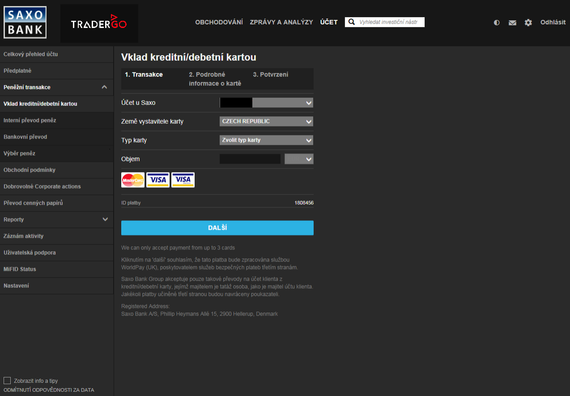The image size is (570, 396).
Task: Open 'Uživatelská podpora' in the sidebar
Action: 56,253
